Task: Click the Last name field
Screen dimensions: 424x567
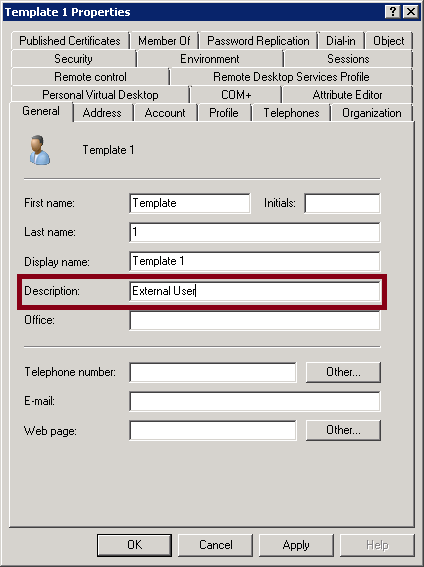Action: [255, 232]
